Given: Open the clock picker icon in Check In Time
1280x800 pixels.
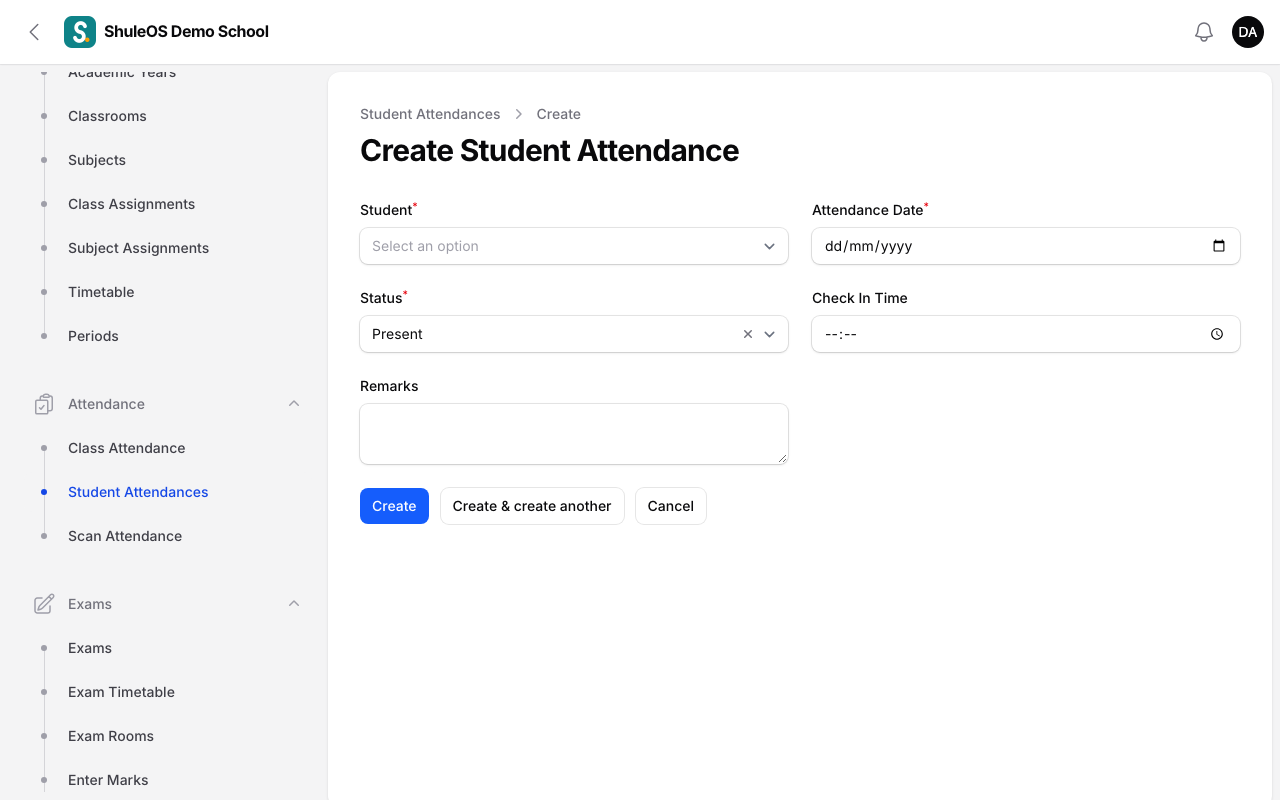Looking at the screenshot, I should coord(1217,334).
